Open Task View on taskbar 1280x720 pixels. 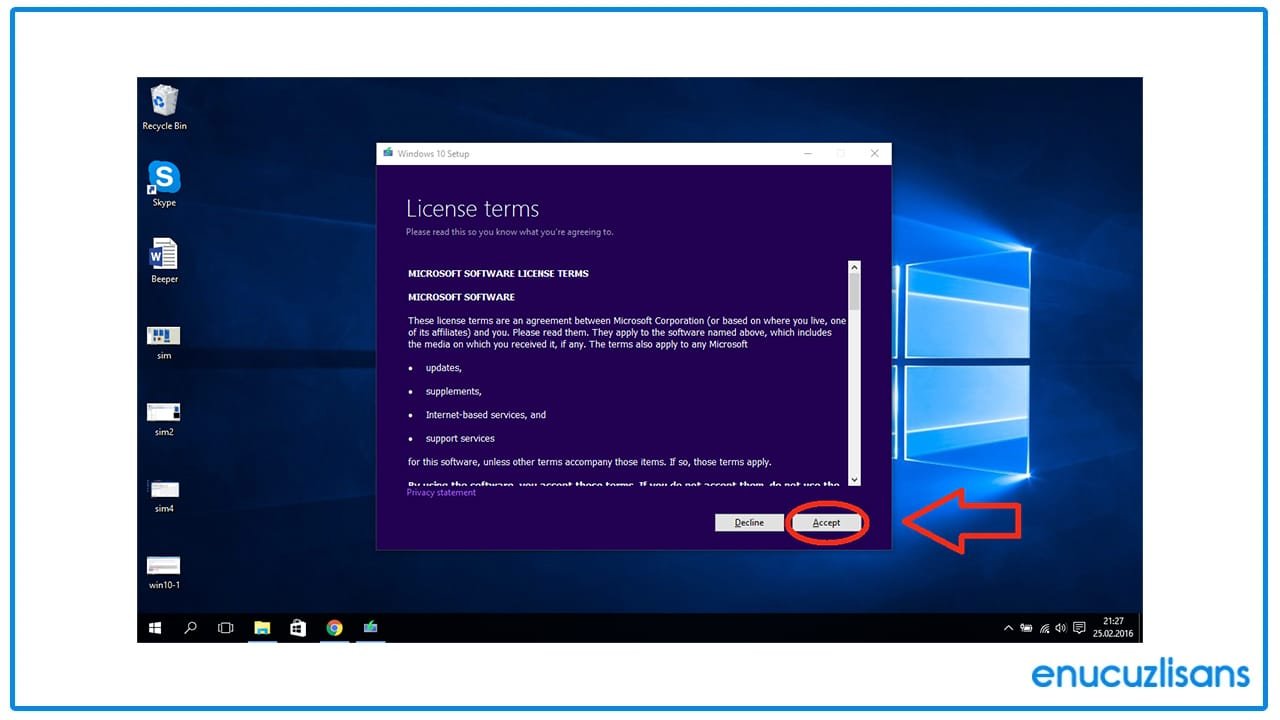tap(226, 628)
